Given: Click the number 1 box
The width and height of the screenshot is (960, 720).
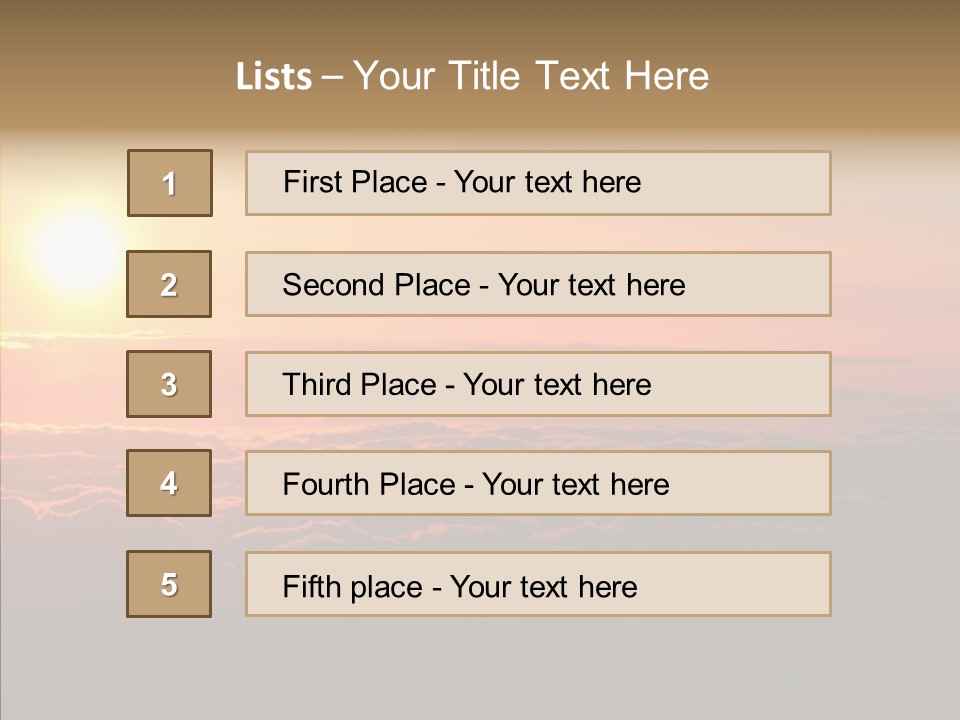Looking at the screenshot, I should pos(170,183).
